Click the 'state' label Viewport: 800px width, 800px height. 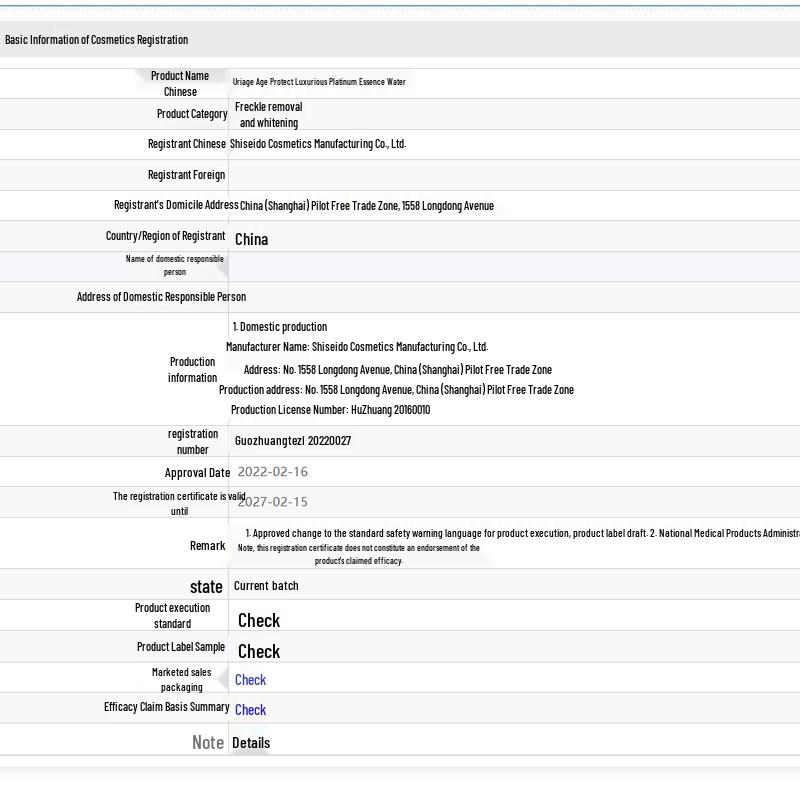tap(206, 587)
